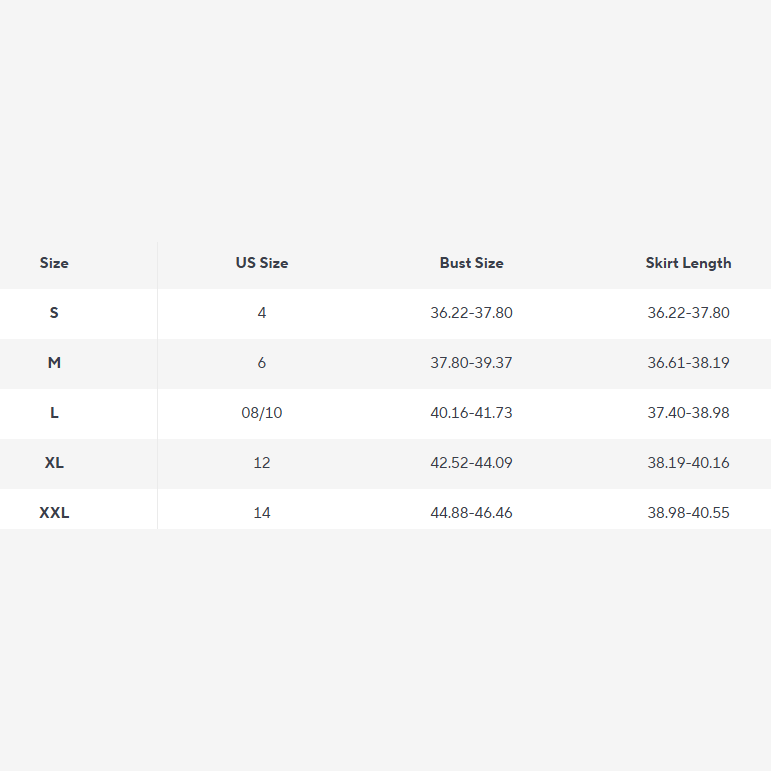771x771 pixels.
Task: Click skirt length 38.98-40.55 cell
Action: pos(688,513)
